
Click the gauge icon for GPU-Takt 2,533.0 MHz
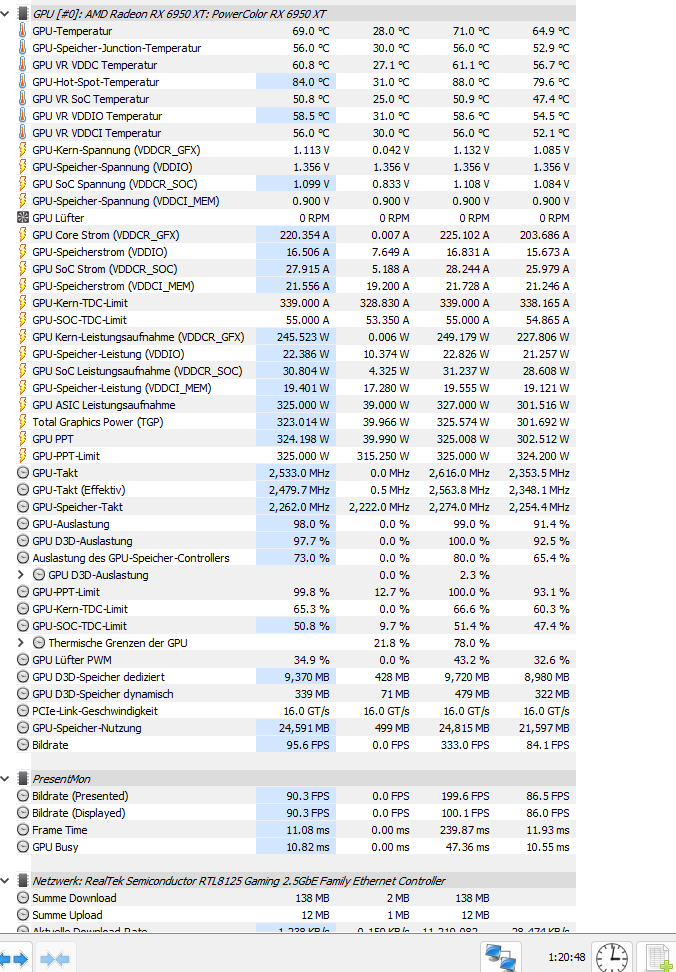(x=22, y=473)
